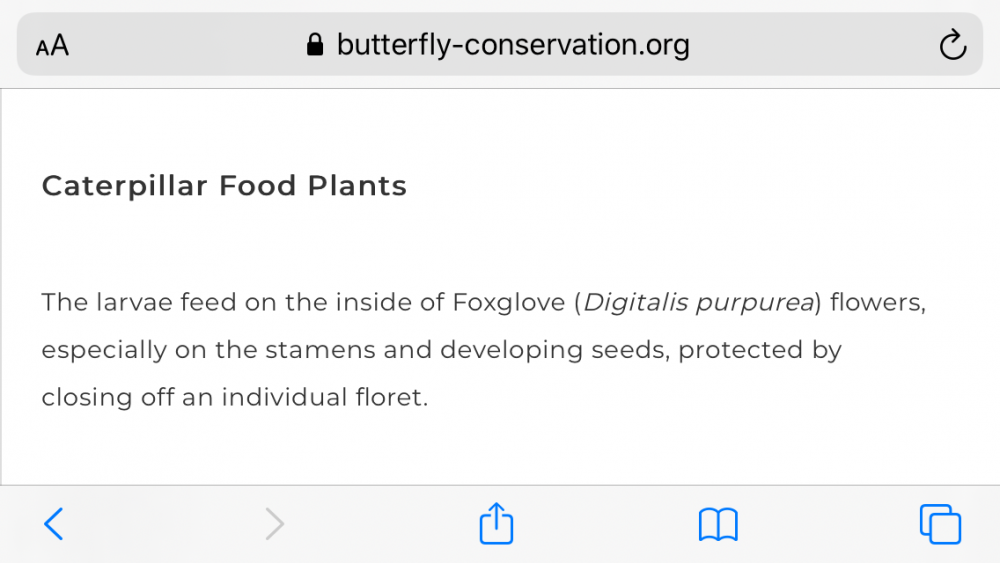Open Bookmarks with the book icon

(718, 525)
